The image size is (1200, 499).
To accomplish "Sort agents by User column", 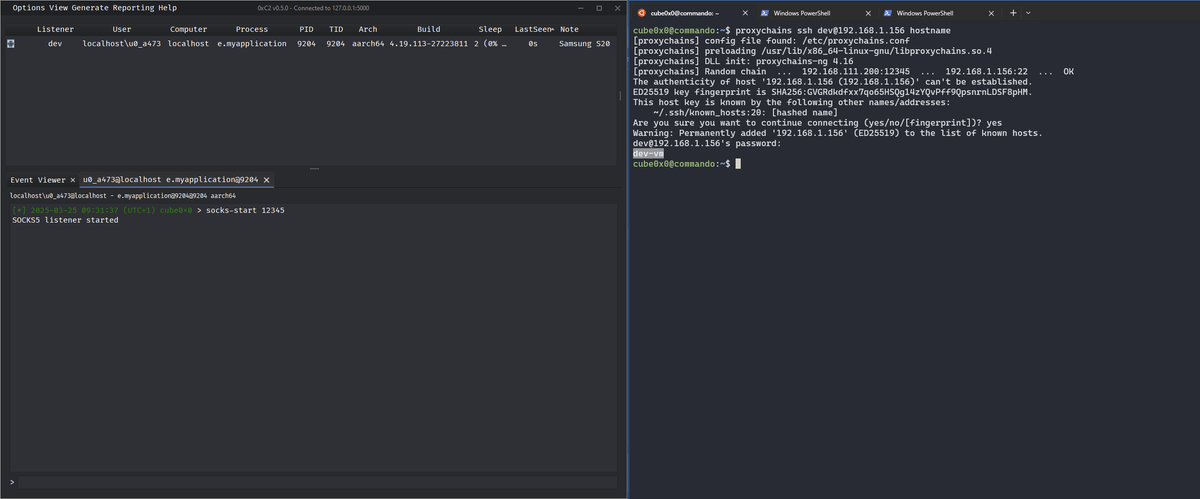I will point(121,30).
